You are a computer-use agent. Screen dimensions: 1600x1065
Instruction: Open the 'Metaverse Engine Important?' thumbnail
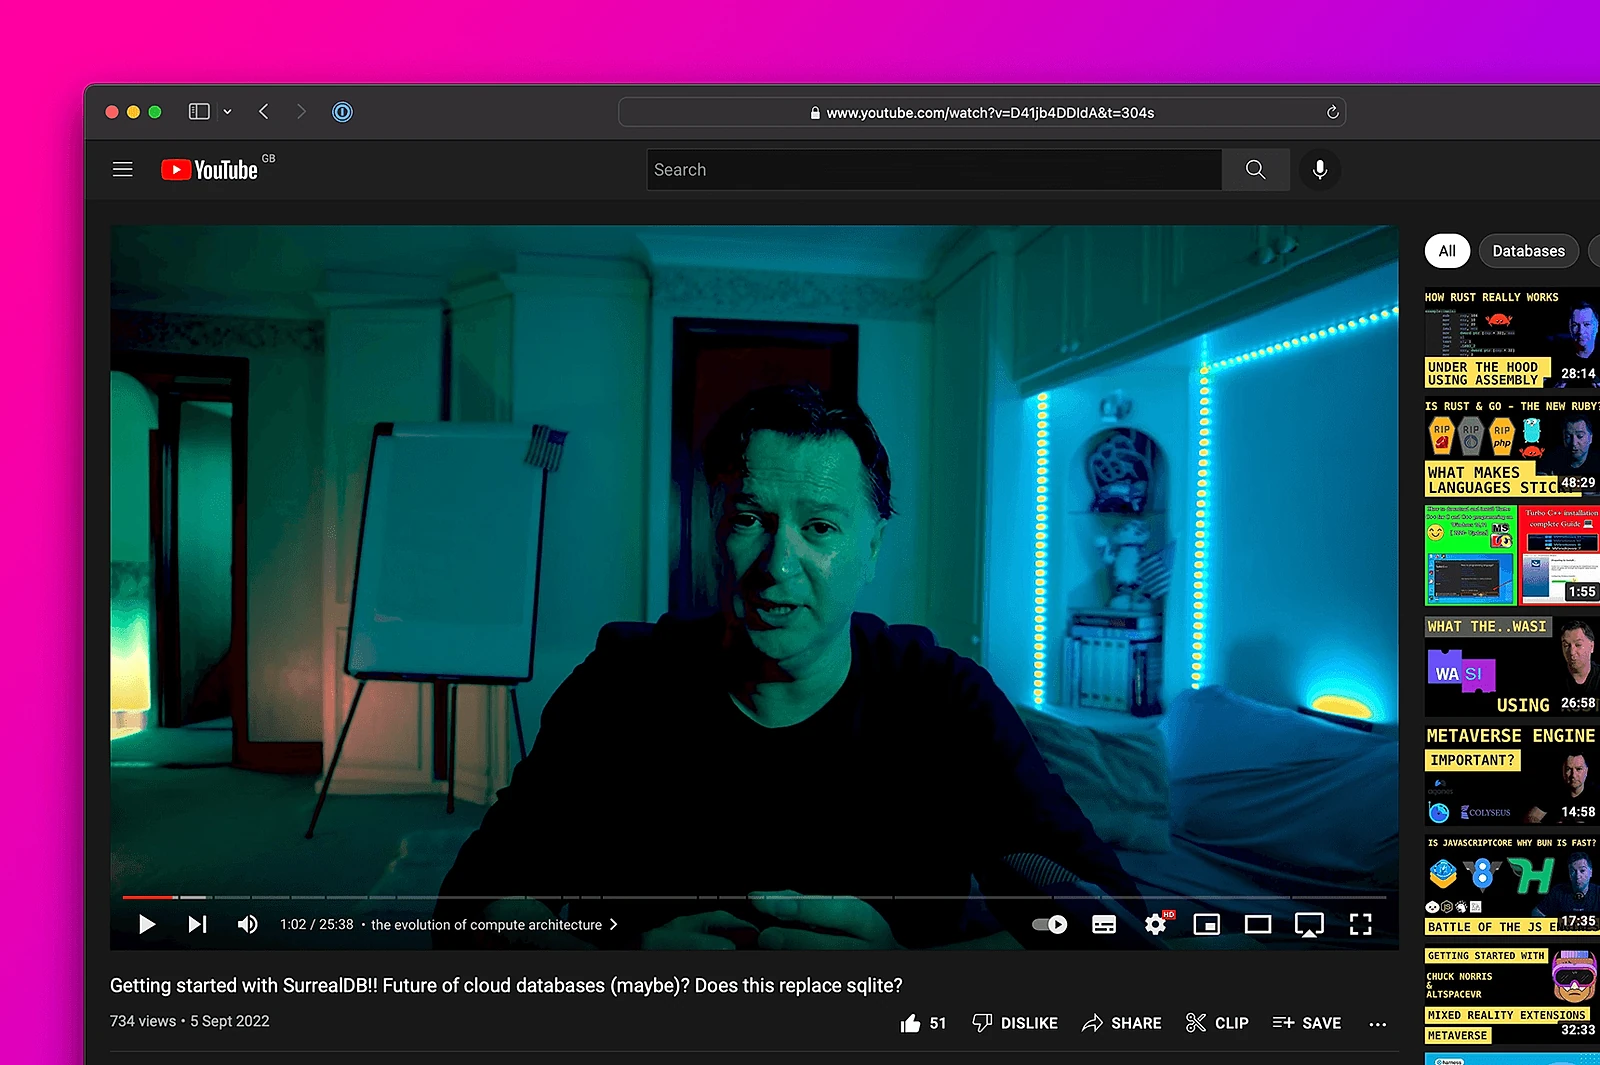[x=1512, y=775]
